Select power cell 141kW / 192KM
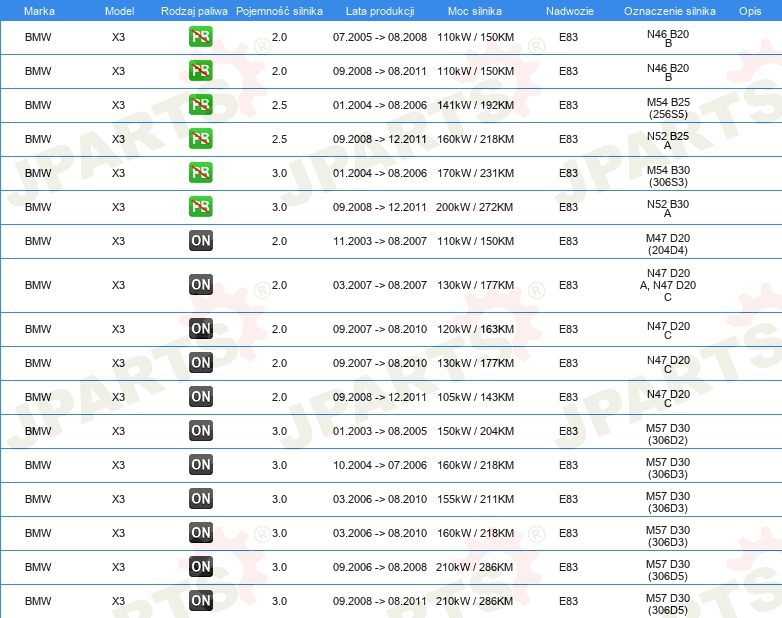Screen dimensions: 782x618 click(475, 105)
